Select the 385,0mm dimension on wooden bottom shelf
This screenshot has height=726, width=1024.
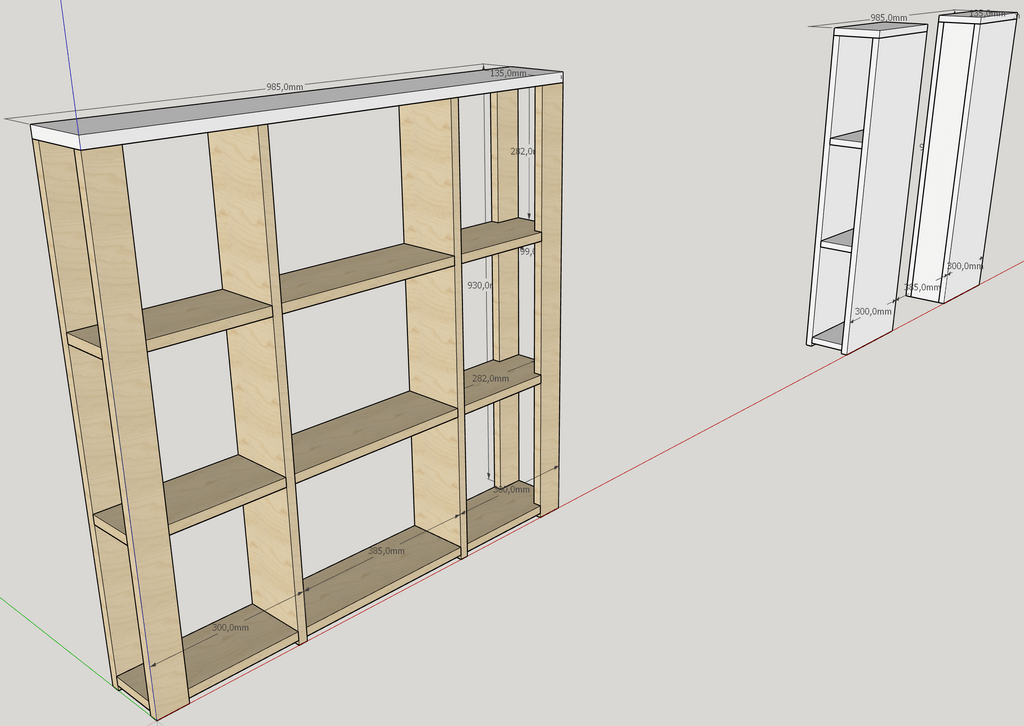point(386,552)
